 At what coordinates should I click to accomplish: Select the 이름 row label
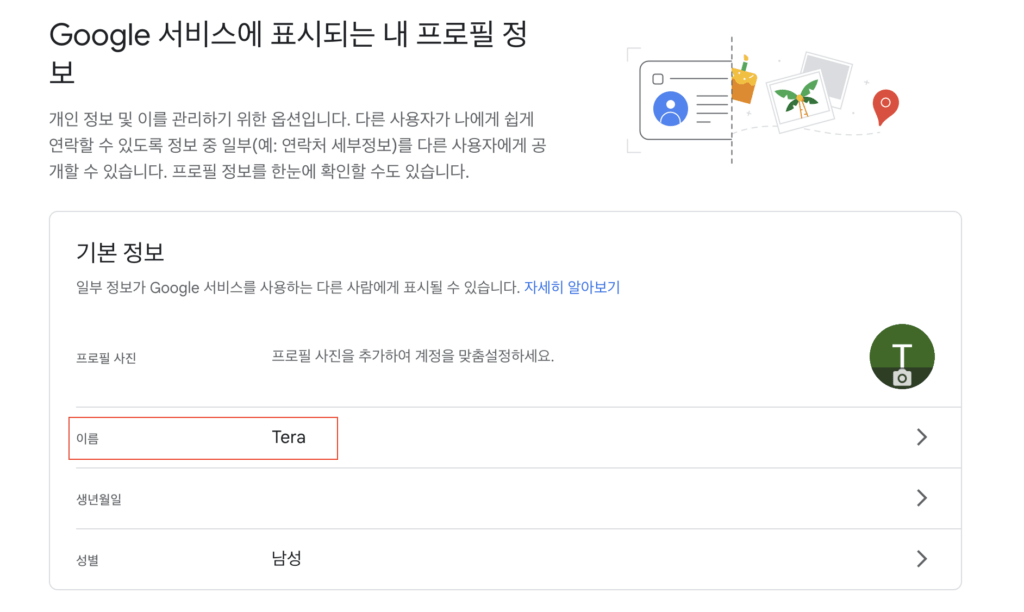tap(87, 438)
